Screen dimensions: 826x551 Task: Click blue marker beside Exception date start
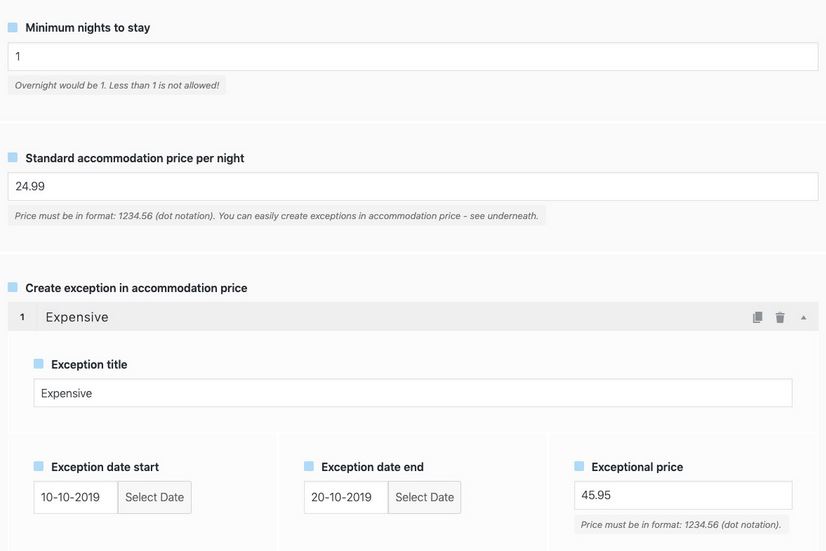[38, 466]
